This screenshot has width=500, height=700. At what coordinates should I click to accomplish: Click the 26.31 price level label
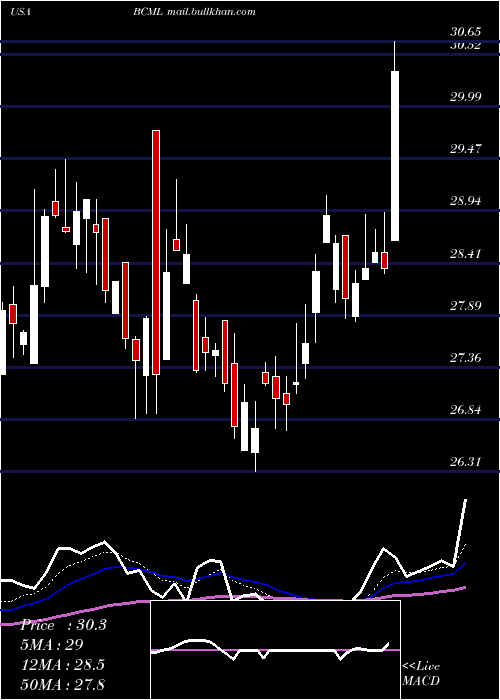(466, 461)
